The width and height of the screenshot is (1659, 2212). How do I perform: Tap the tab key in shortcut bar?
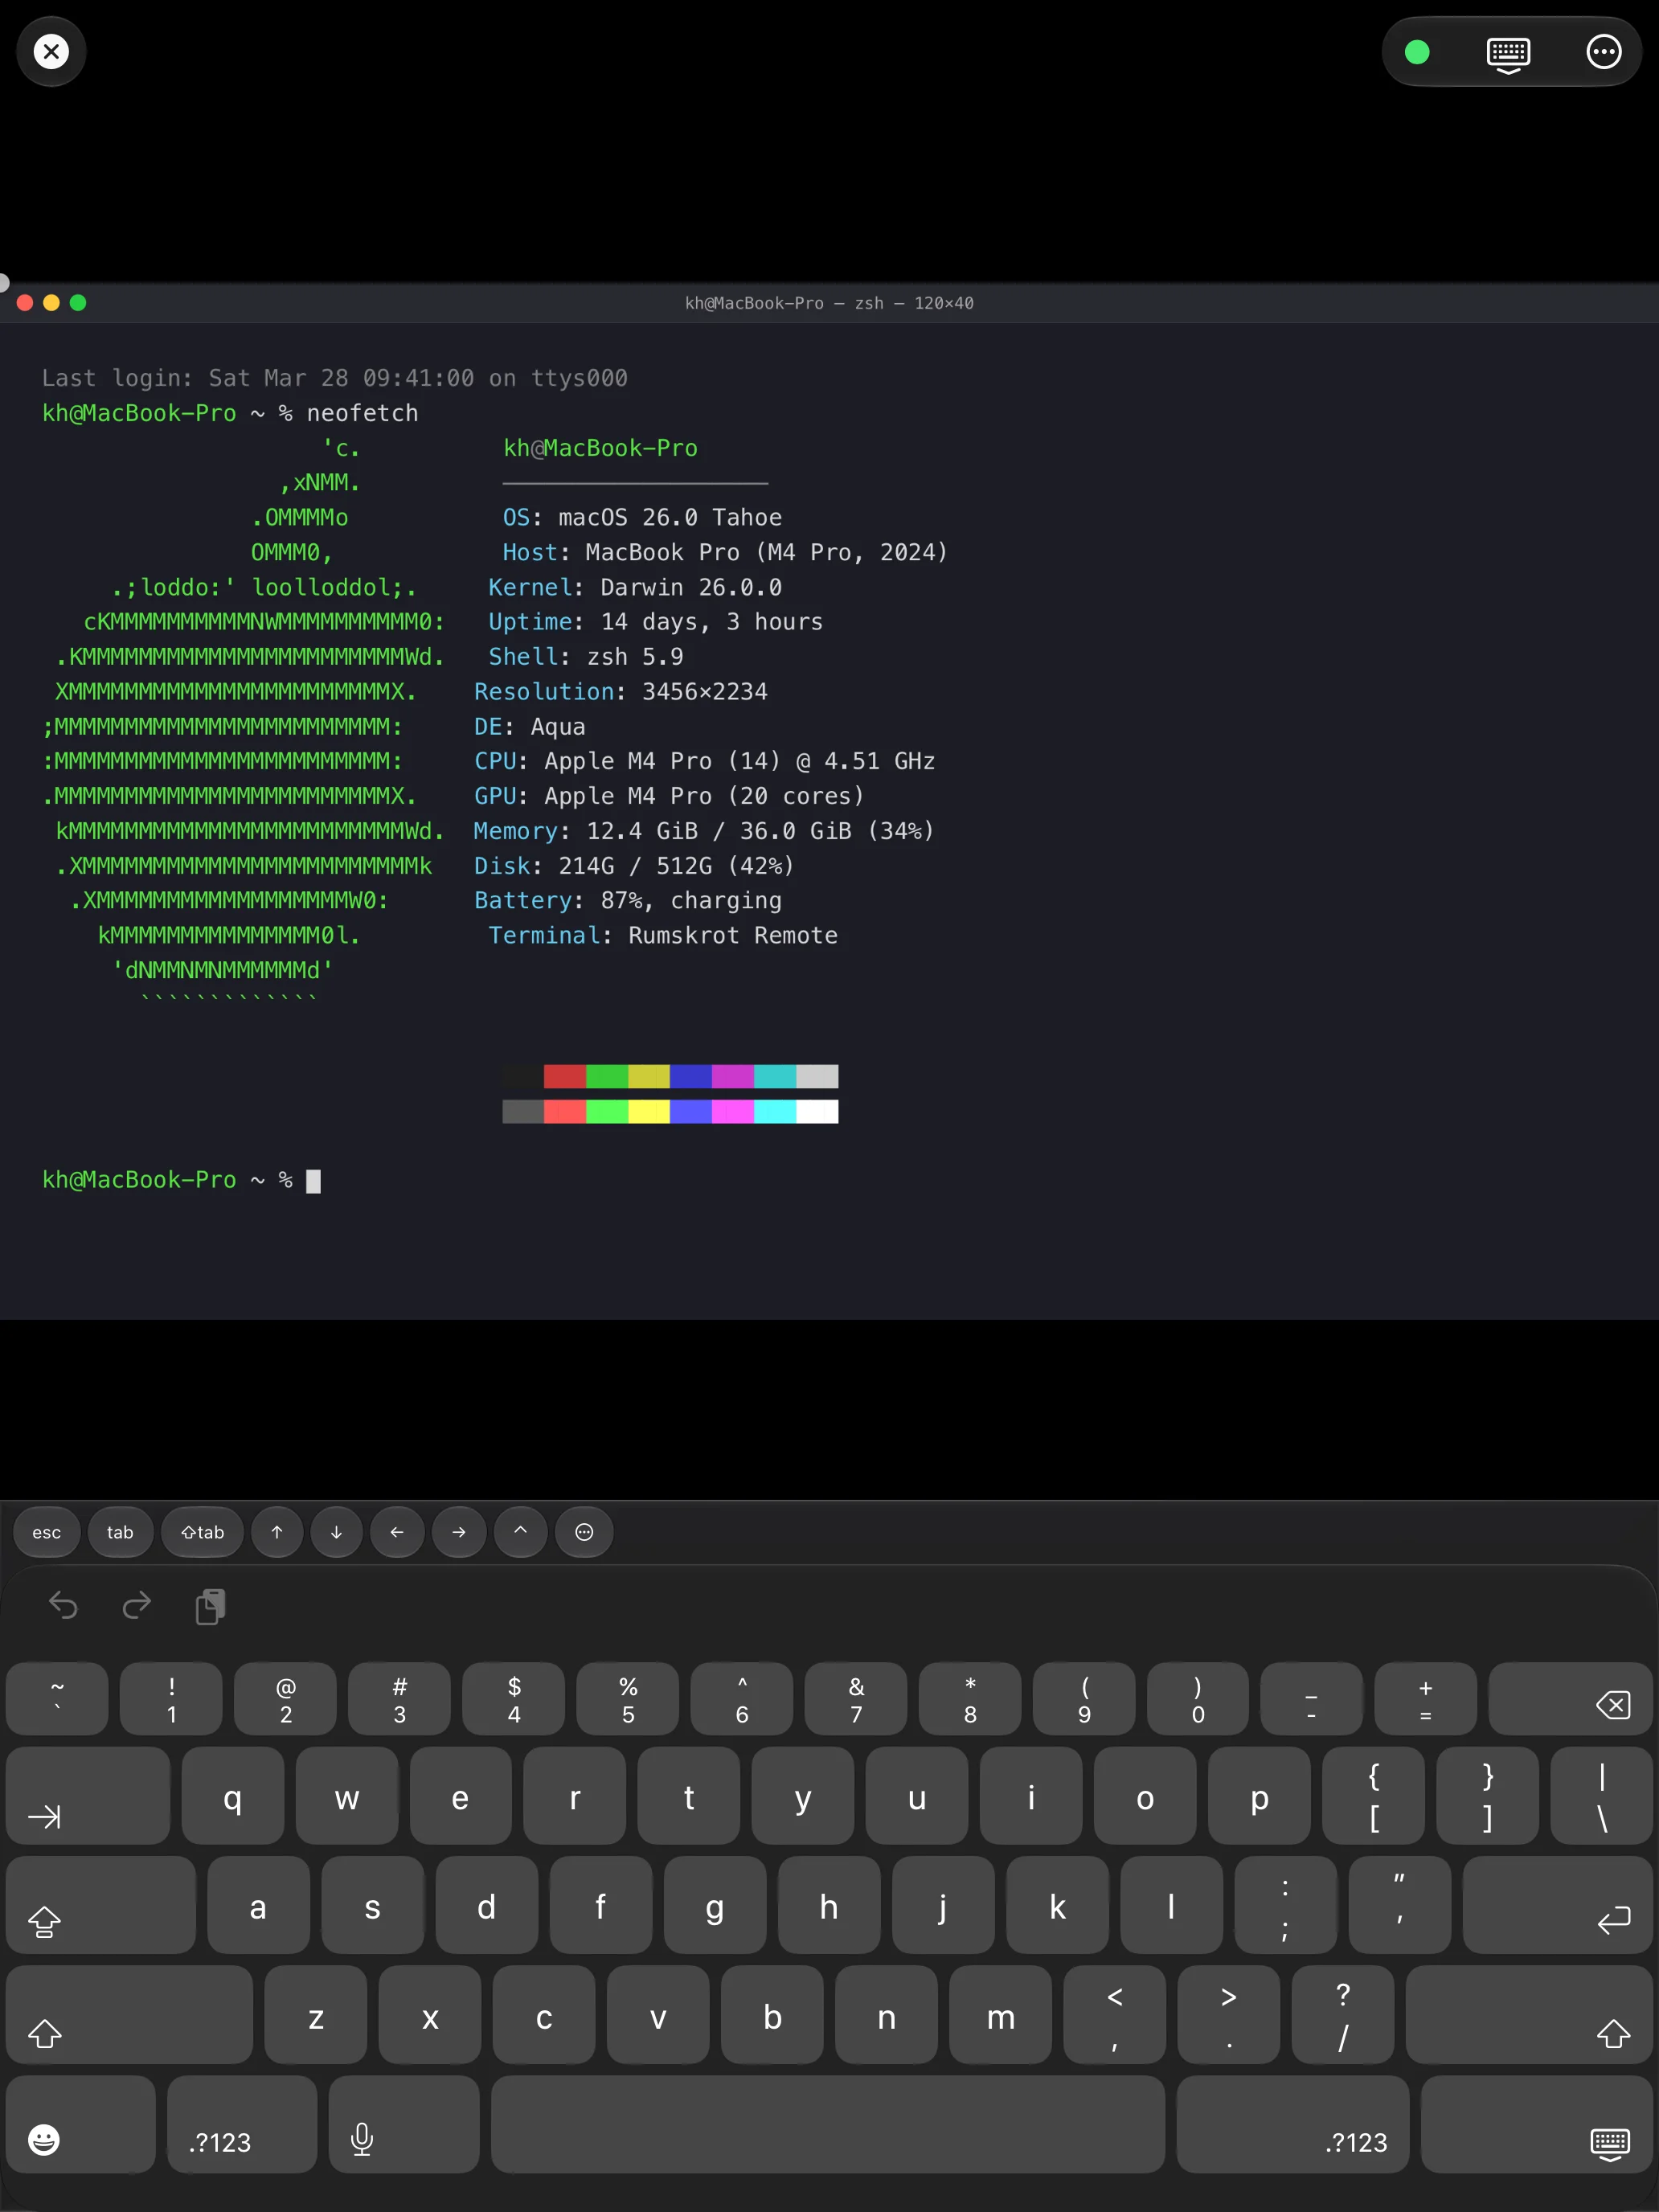[120, 1532]
